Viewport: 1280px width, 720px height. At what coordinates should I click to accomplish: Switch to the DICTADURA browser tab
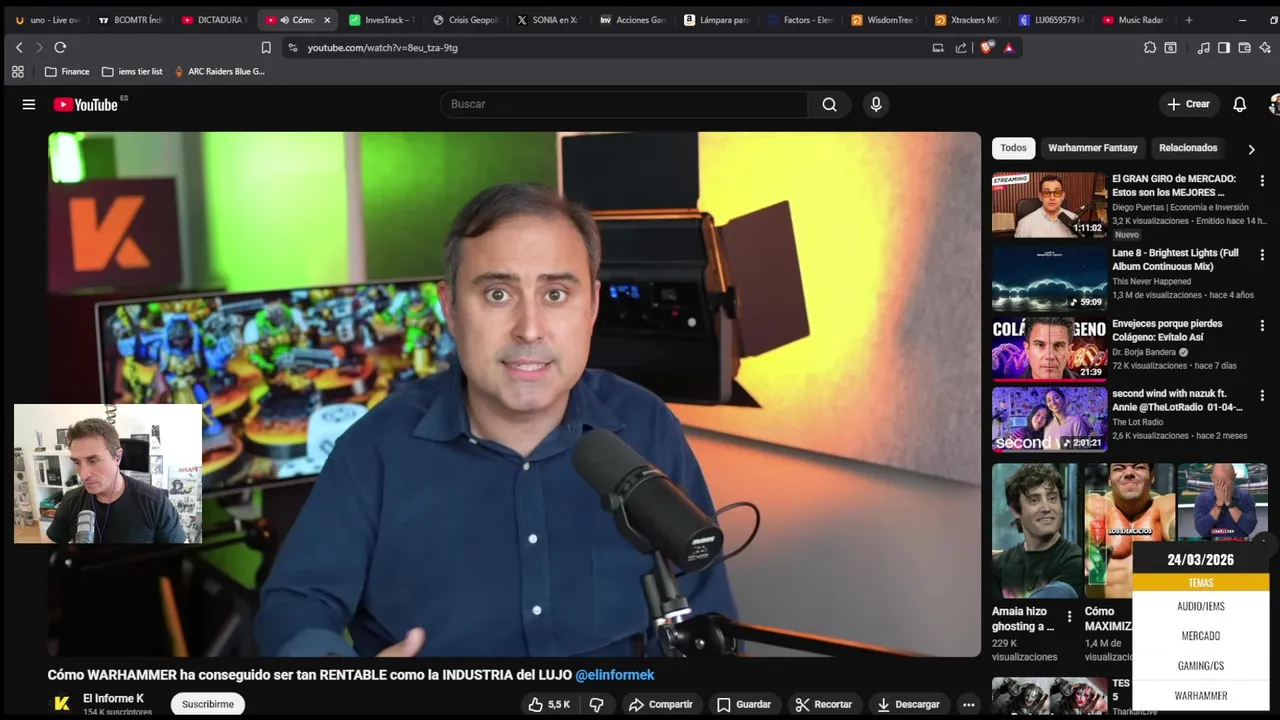pos(214,20)
